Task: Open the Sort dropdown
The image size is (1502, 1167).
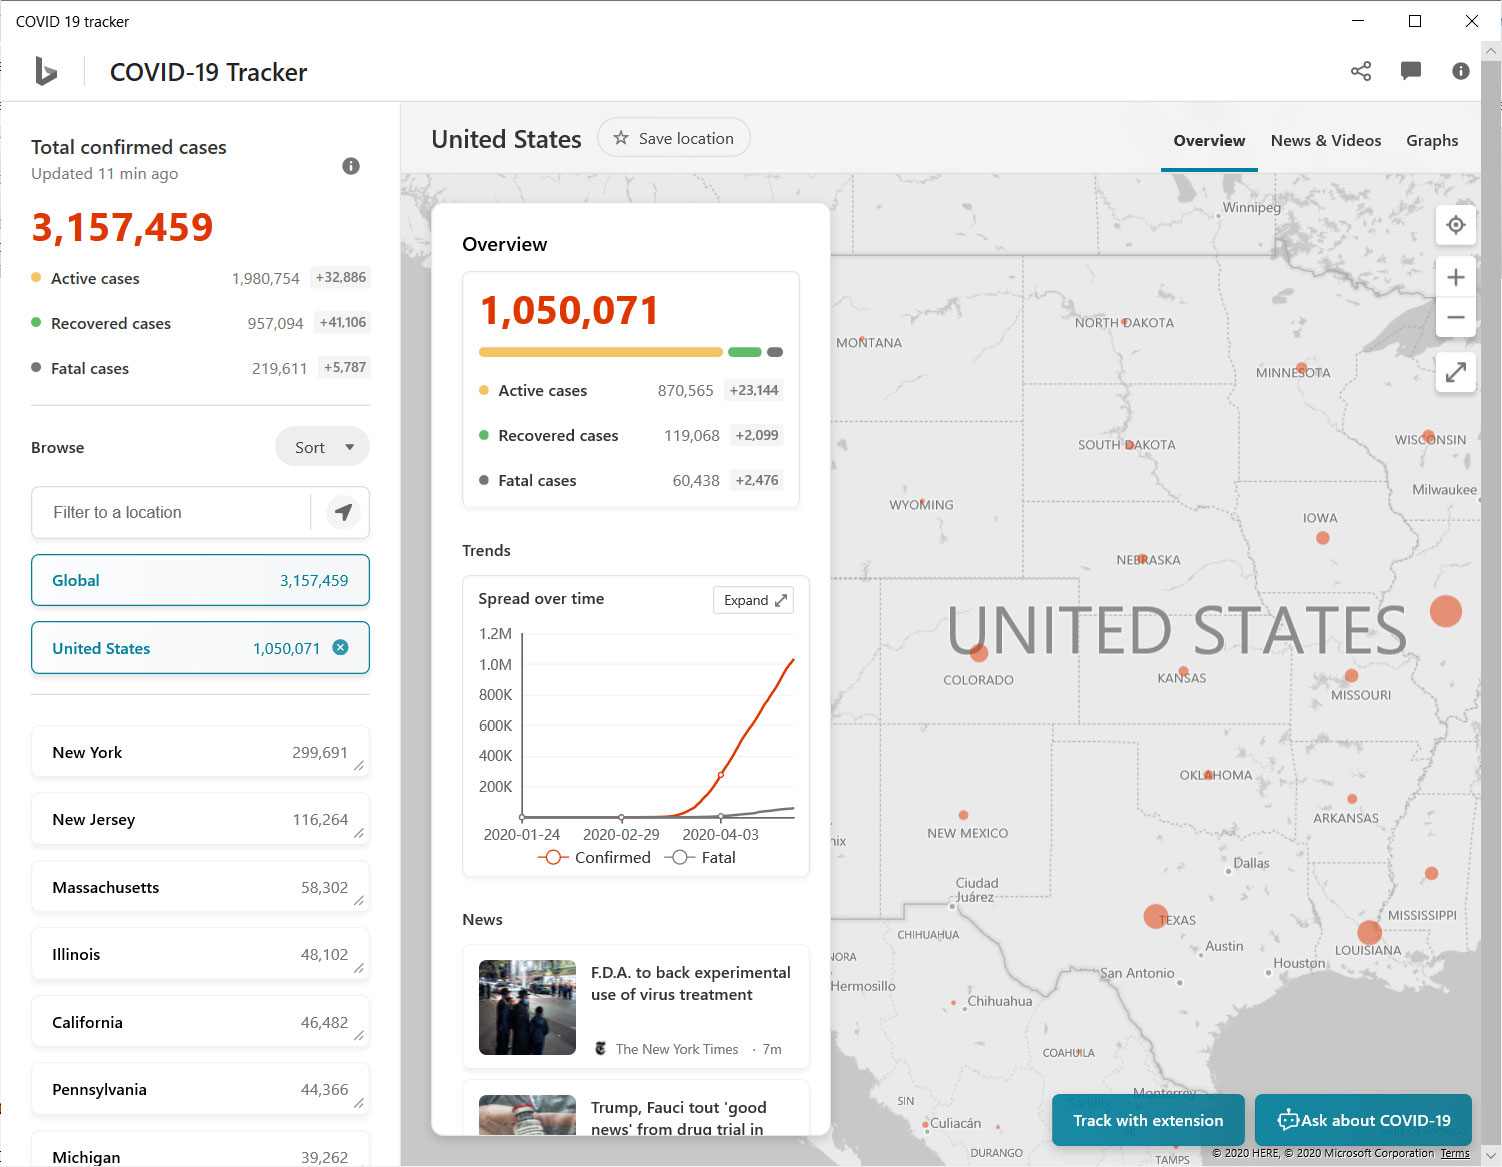Action: click(x=322, y=447)
